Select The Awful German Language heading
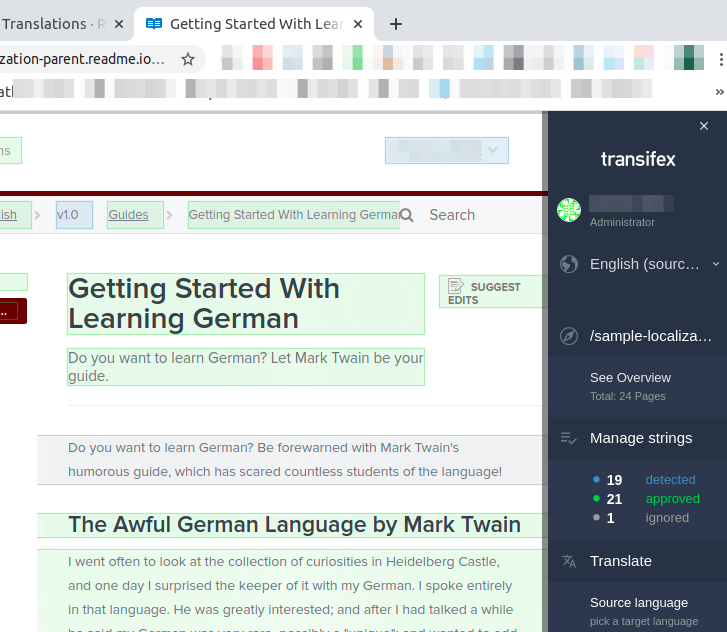This screenshot has width=727, height=632. (294, 525)
